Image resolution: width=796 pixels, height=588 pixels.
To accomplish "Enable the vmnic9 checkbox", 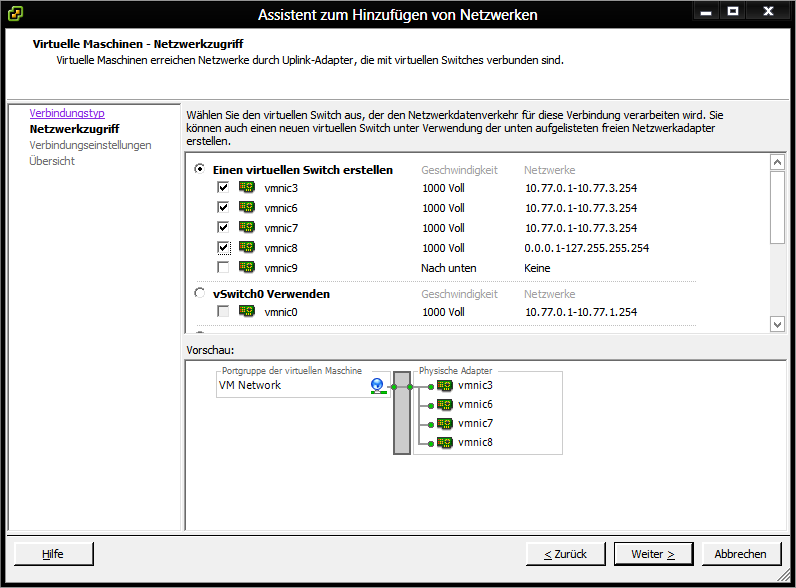I will tap(223, 267).
